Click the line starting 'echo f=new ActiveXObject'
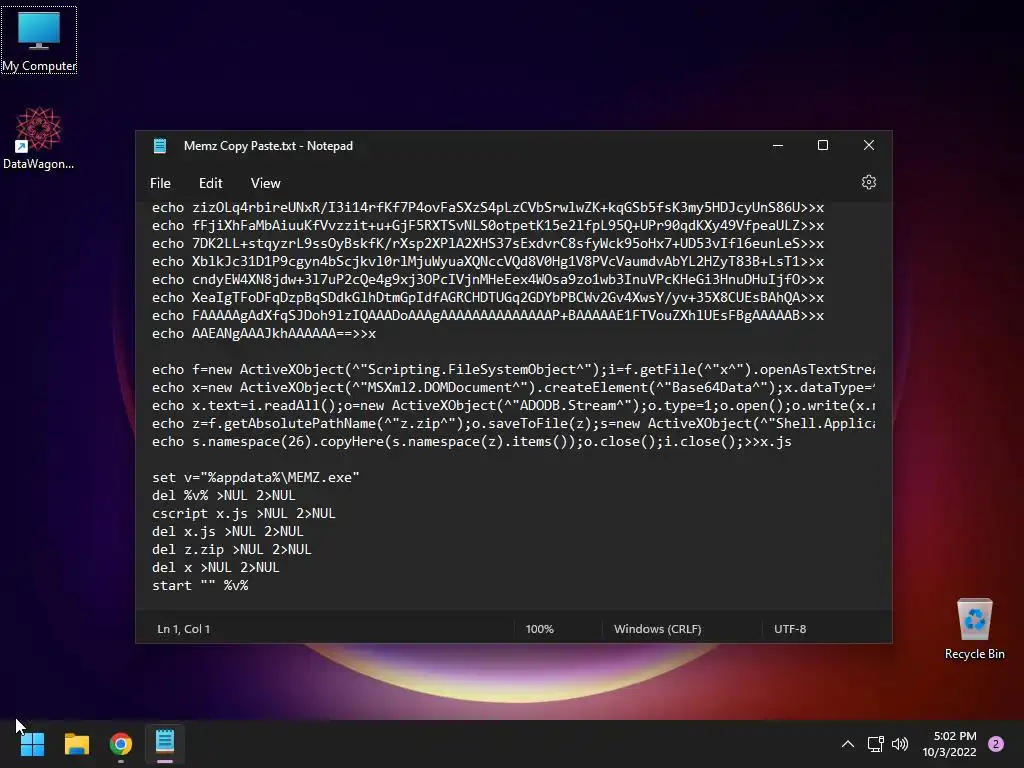Viewport: 1024px width, 768px height. click(x=513, y=370)
